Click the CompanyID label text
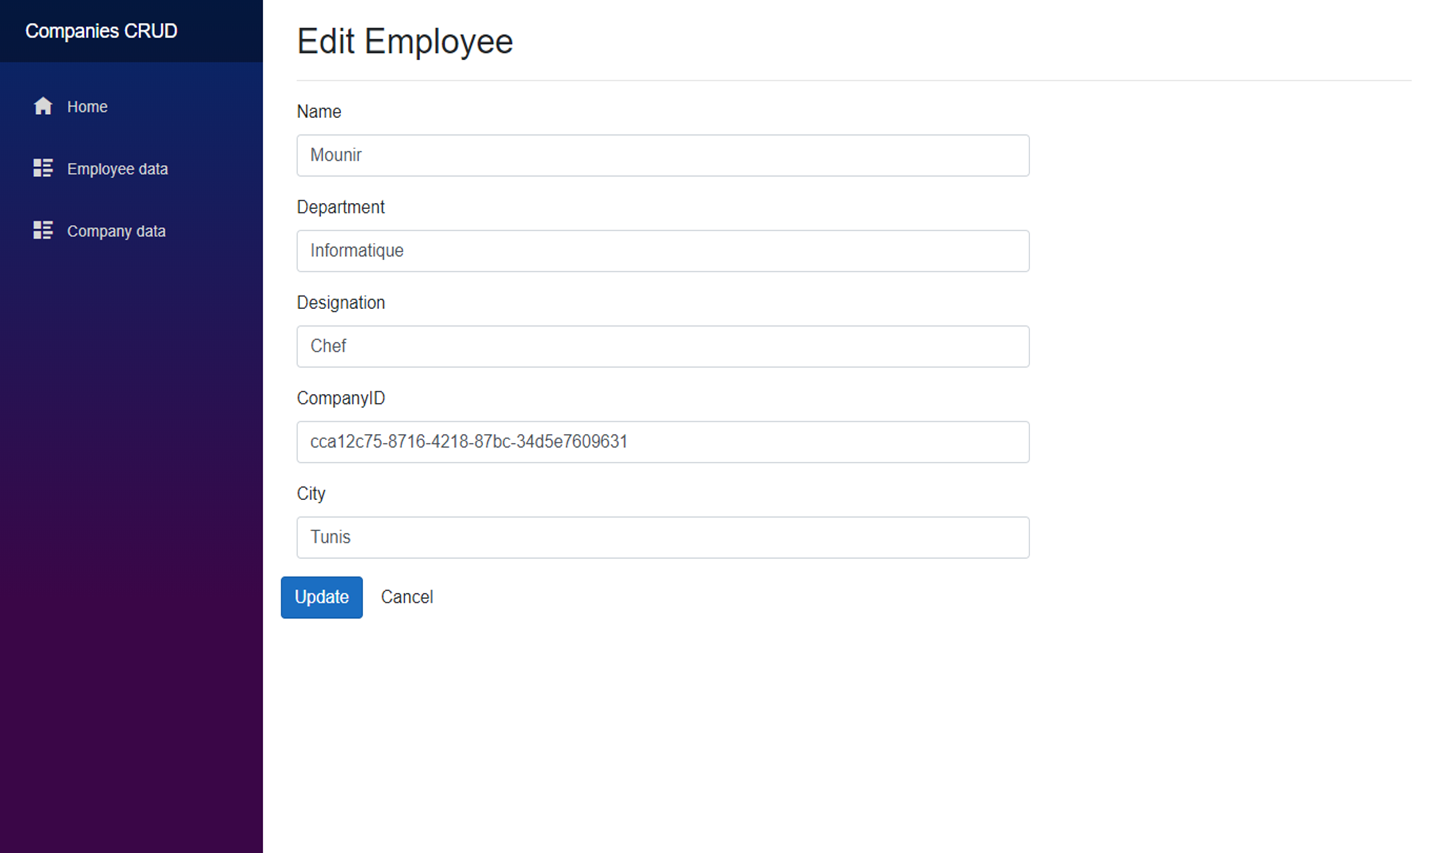 [341, 397]
